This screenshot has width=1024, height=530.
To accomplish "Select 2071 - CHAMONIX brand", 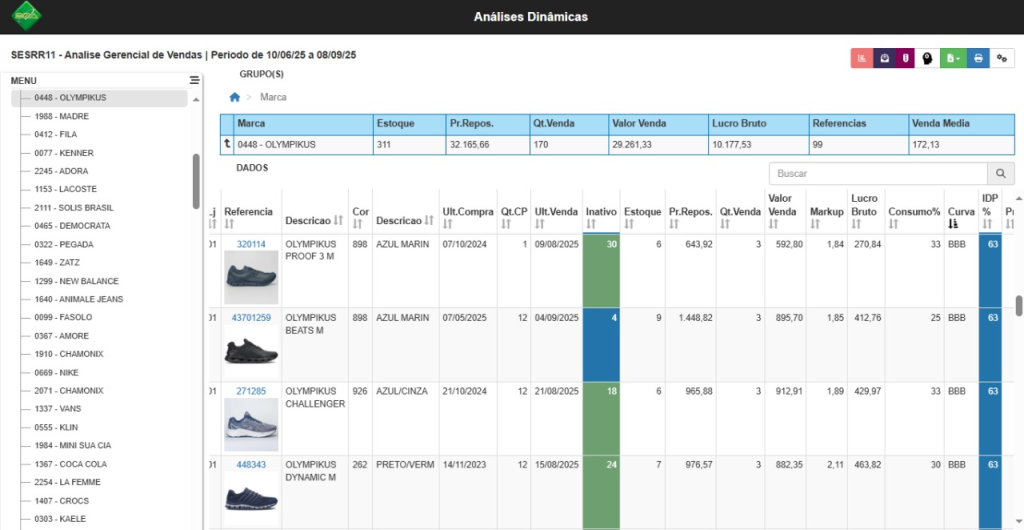I will click(x=69, y=391).
